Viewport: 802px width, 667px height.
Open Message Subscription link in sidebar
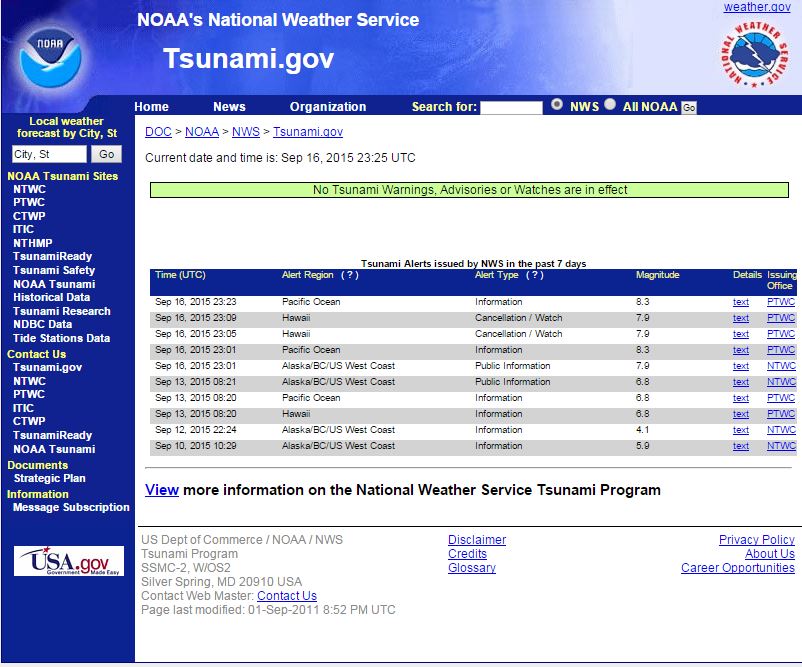click(71, 507)
